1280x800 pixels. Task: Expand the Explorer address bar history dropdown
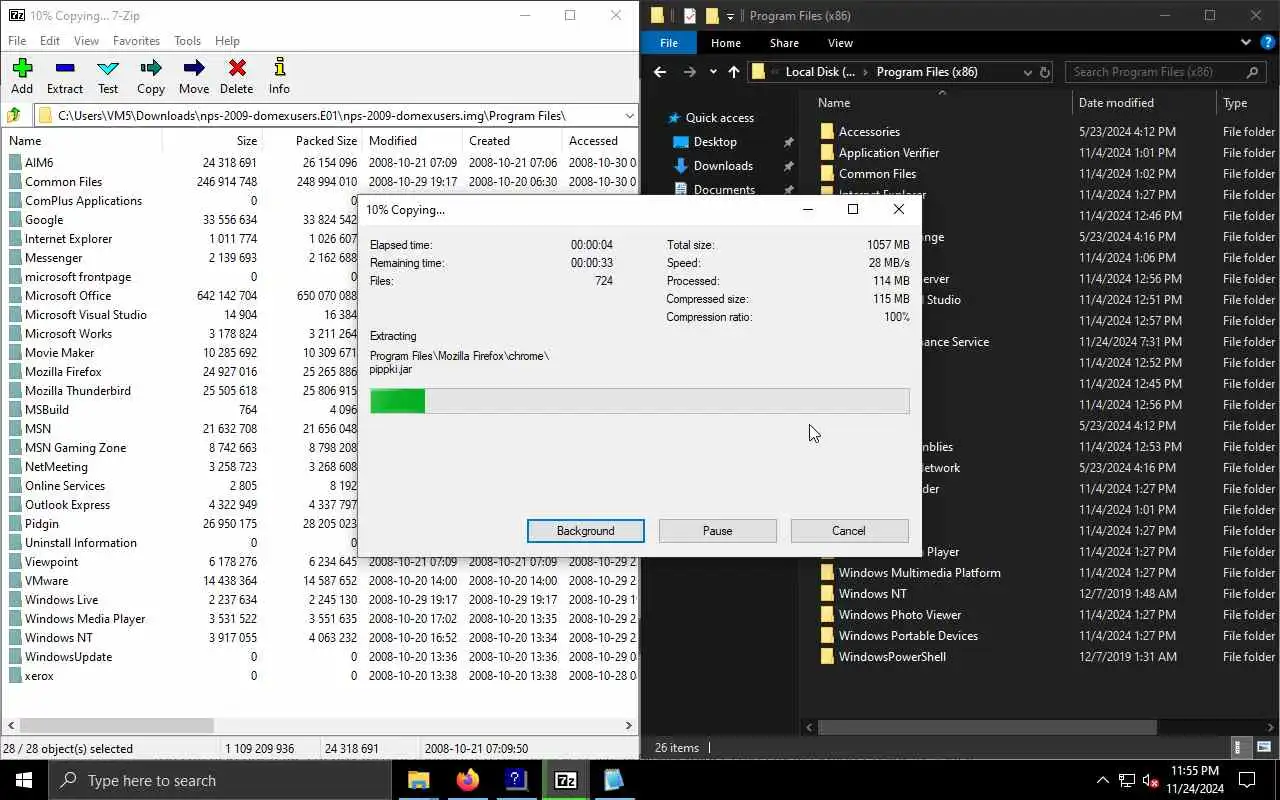[x=1027, y=72]
